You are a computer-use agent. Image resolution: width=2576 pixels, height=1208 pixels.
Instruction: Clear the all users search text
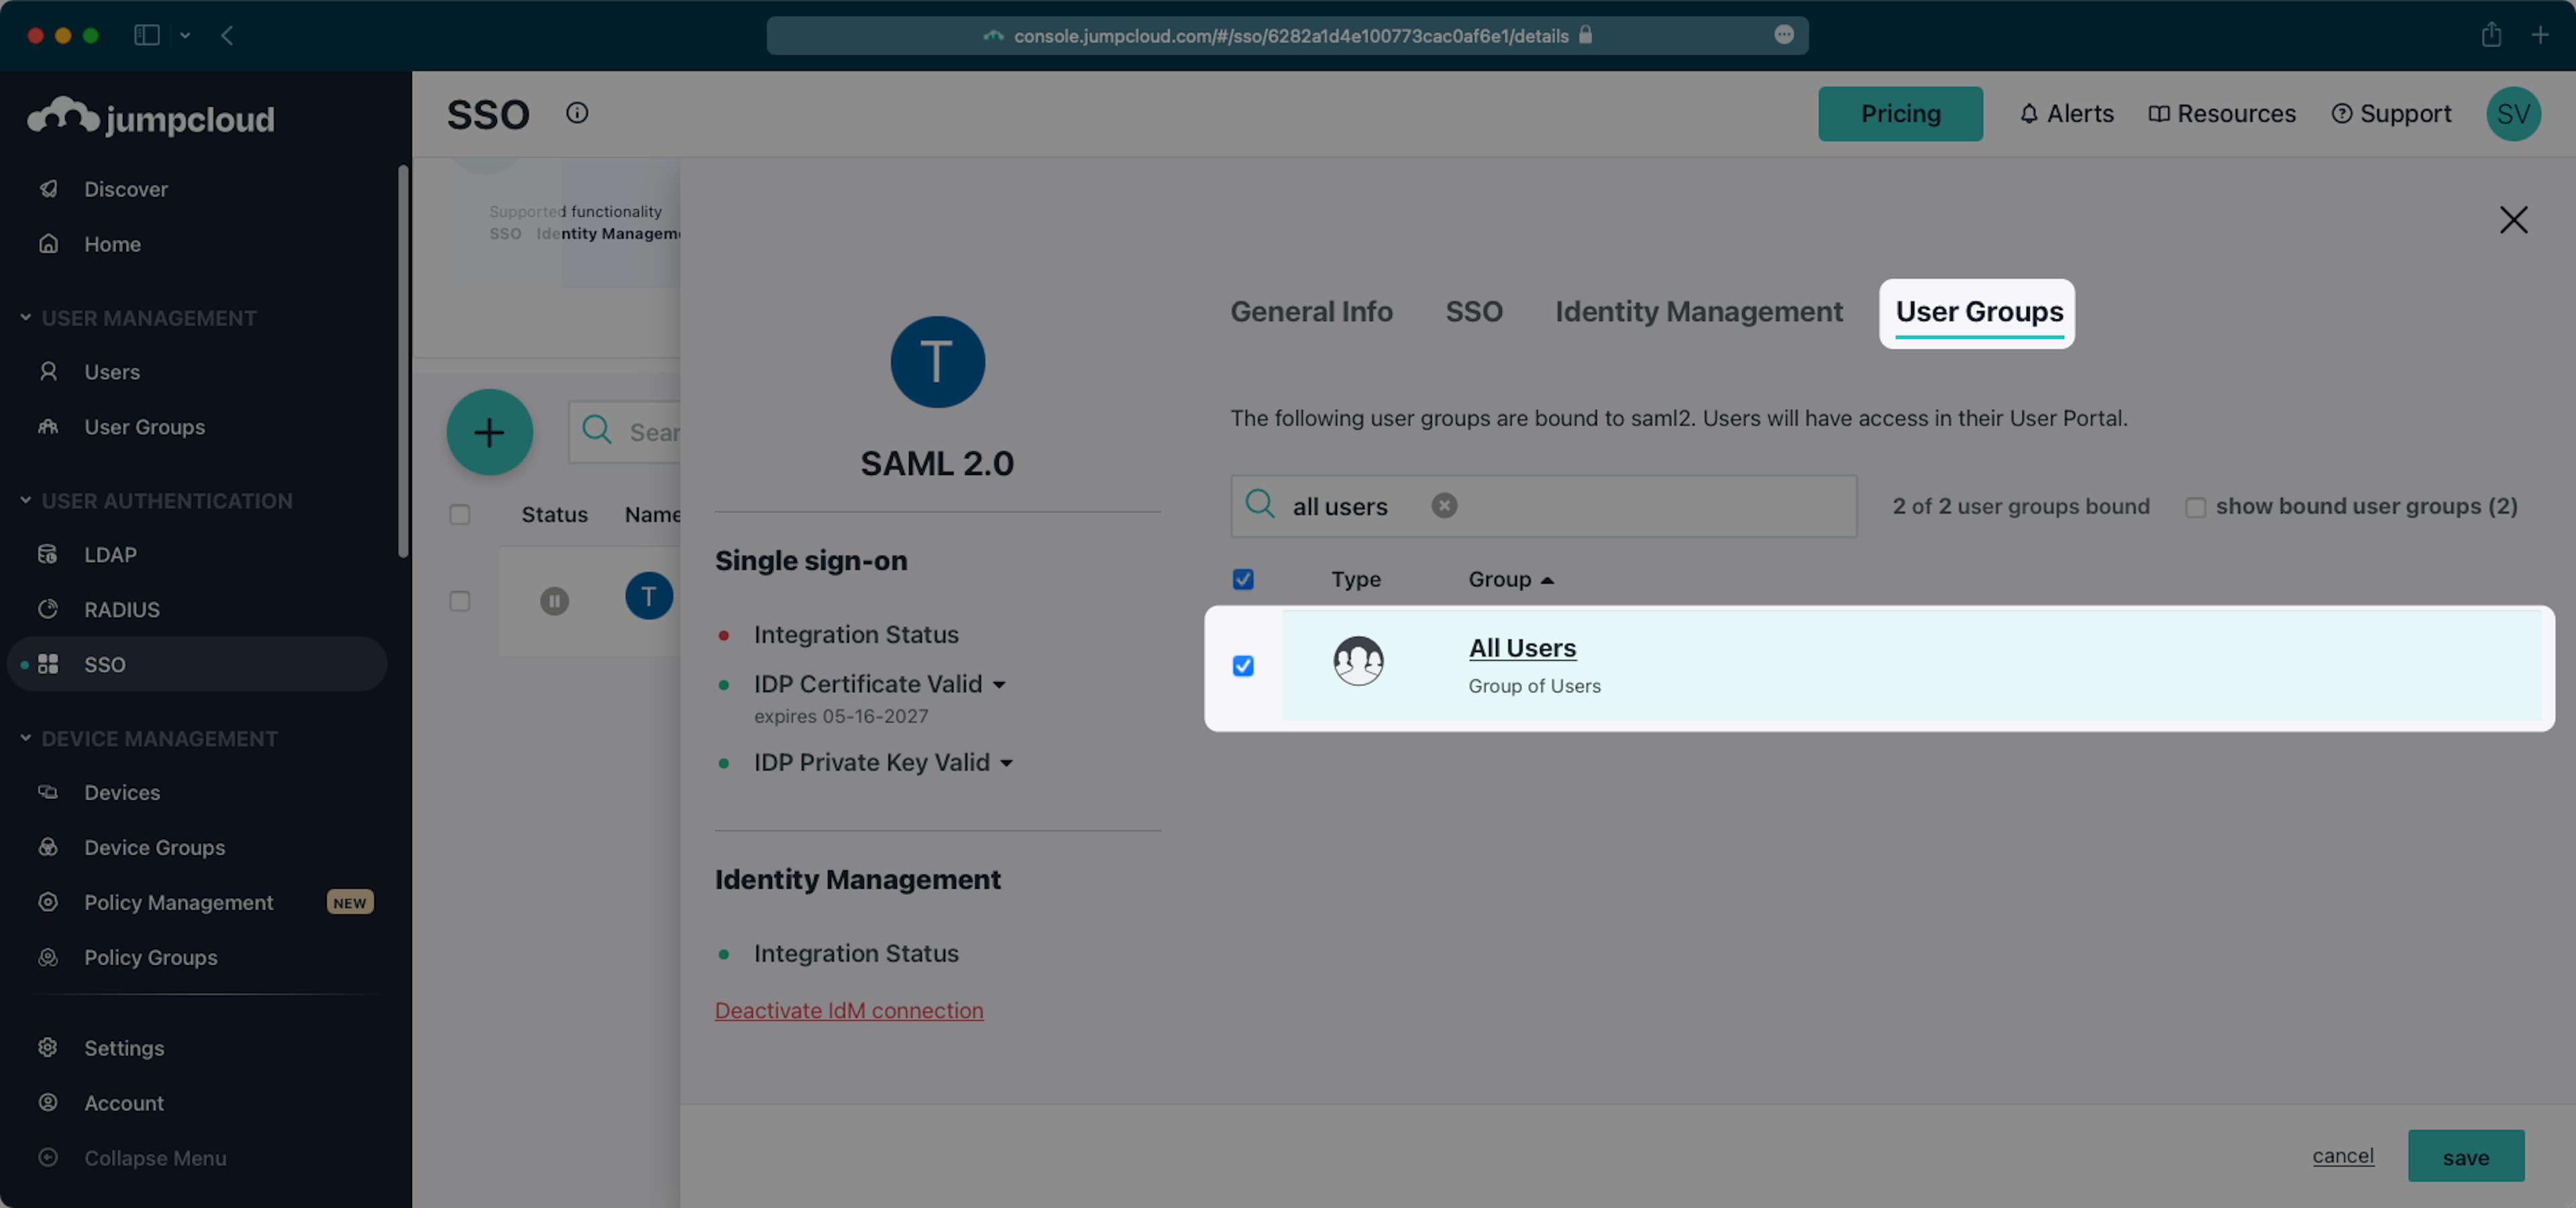pyautogui.click(x=1443, y=506)
